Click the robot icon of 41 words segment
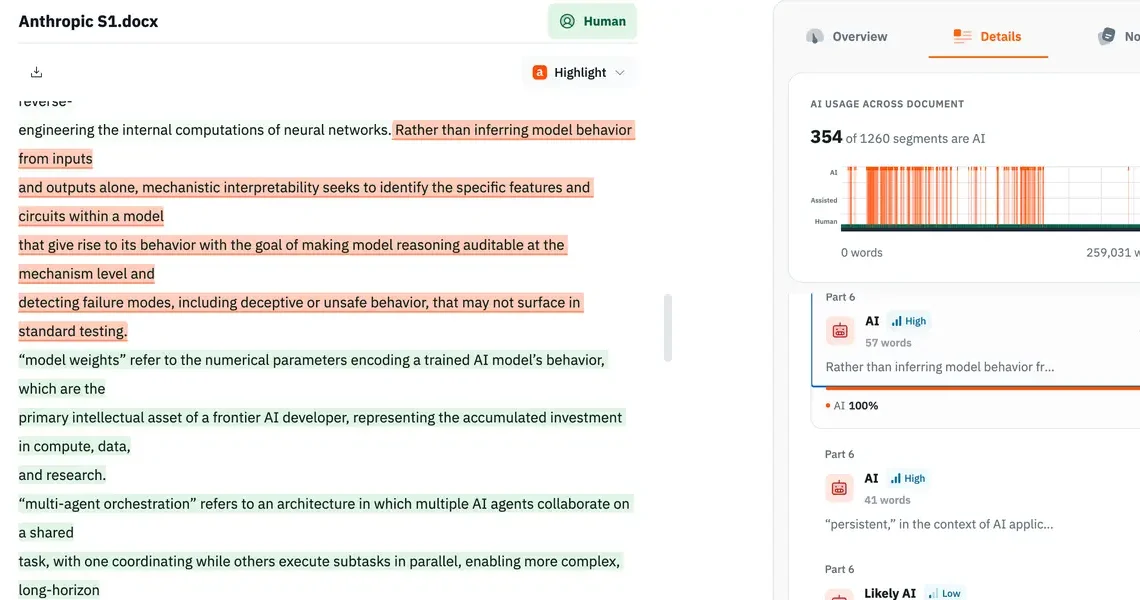Image resolution: width=1140 pixels, height=600 pixels. point(839,488)
